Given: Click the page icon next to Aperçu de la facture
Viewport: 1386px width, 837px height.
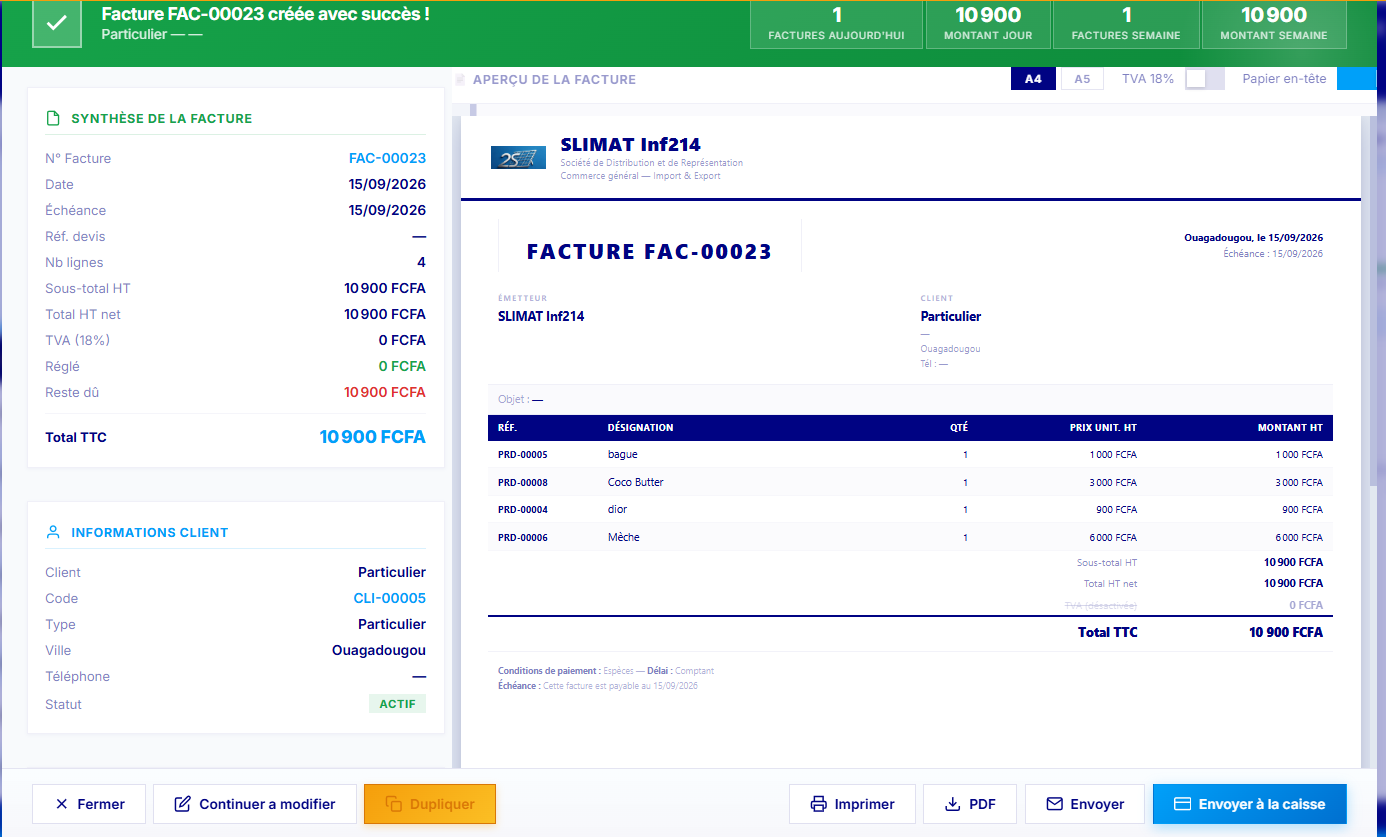Looking at the screenshot, I should [460, 79].
